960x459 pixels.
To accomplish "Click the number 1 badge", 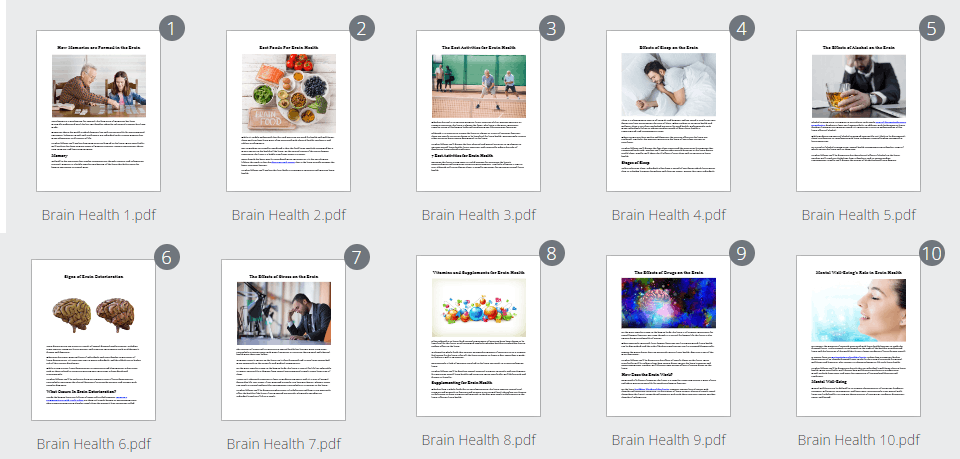I will [171, 29].
